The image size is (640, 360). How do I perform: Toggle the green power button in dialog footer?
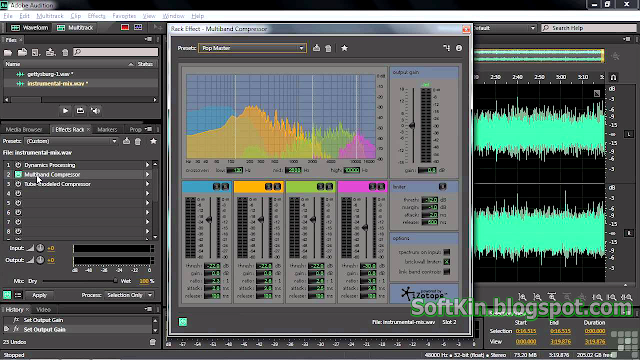183,322
